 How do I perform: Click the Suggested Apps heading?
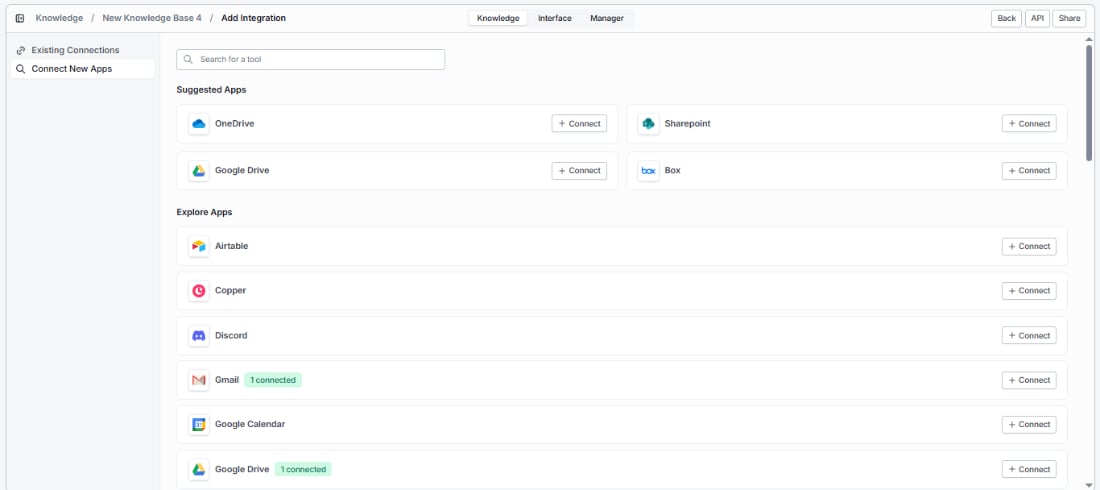[211, 90]
